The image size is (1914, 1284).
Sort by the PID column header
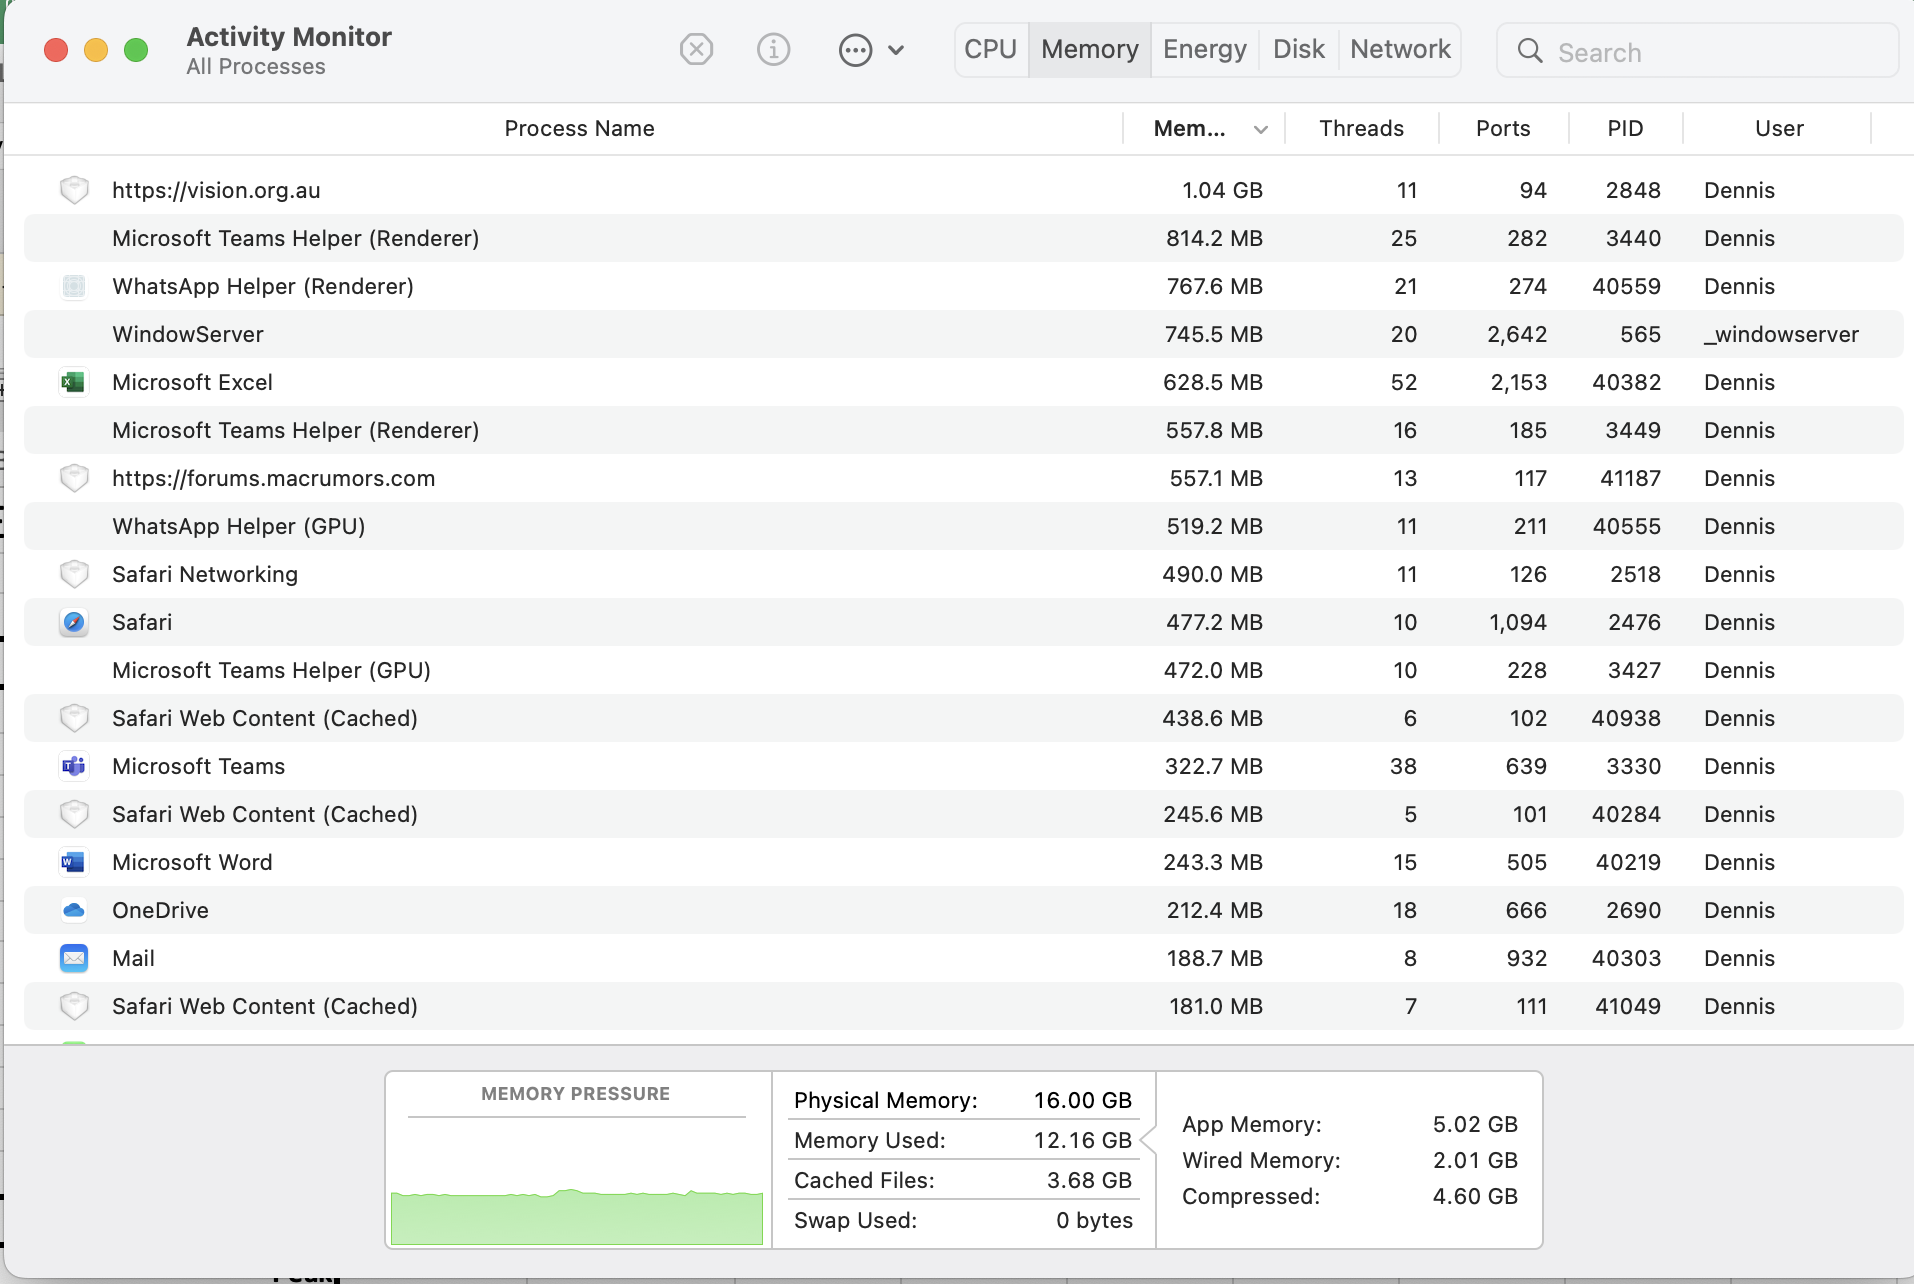point(1625,128)
